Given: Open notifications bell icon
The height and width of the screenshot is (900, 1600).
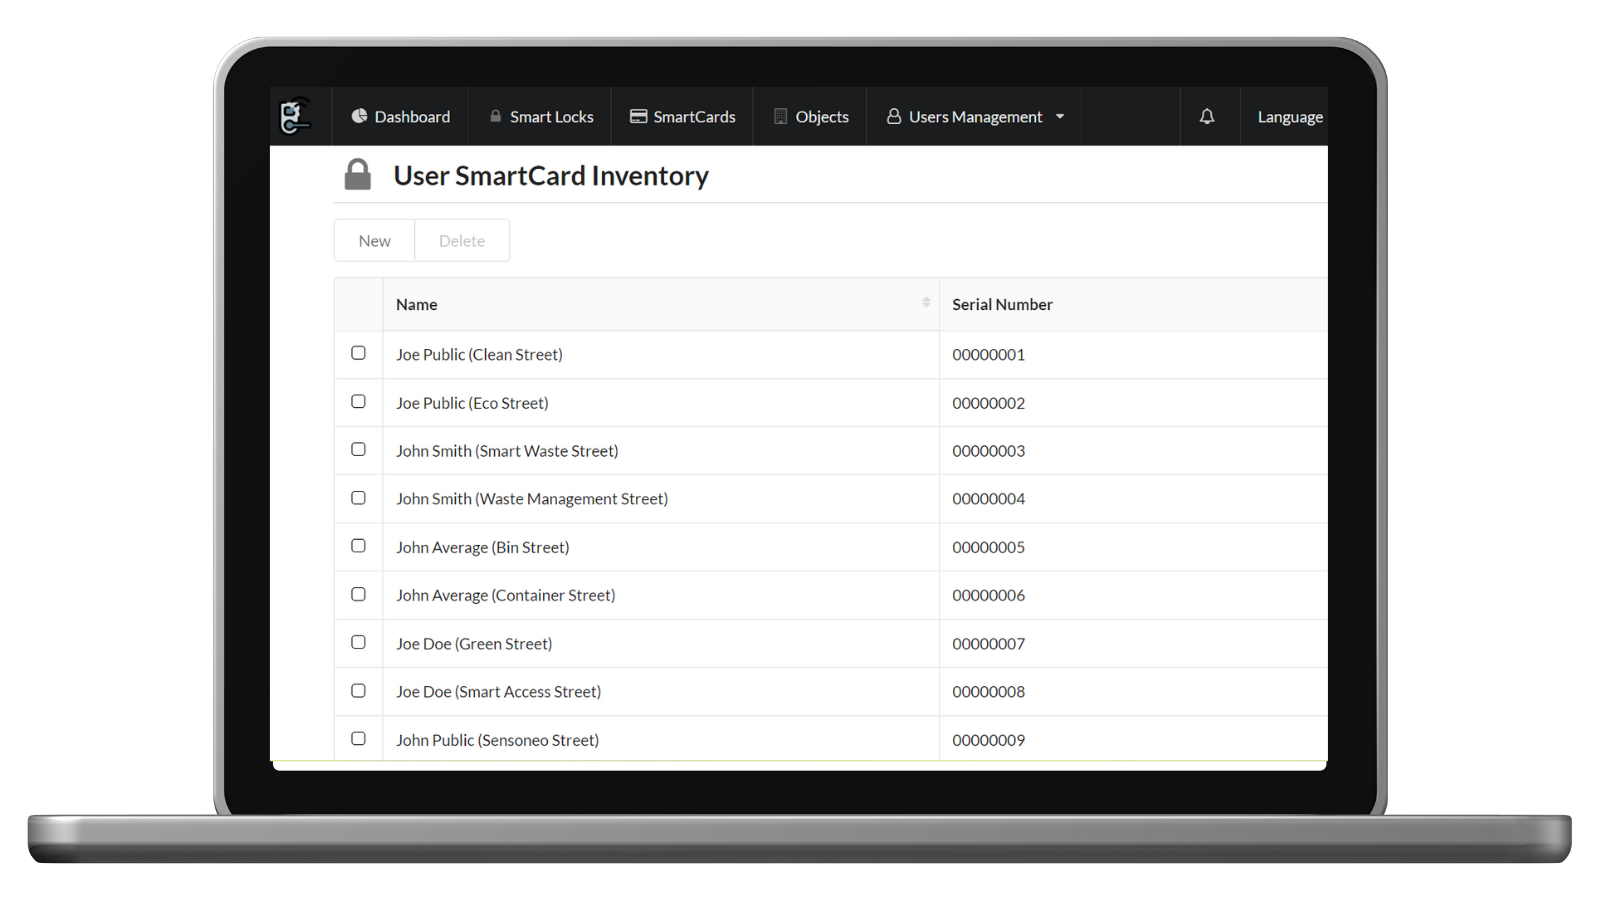Looking at the screenshot, I should click(x=1207, y=117).
